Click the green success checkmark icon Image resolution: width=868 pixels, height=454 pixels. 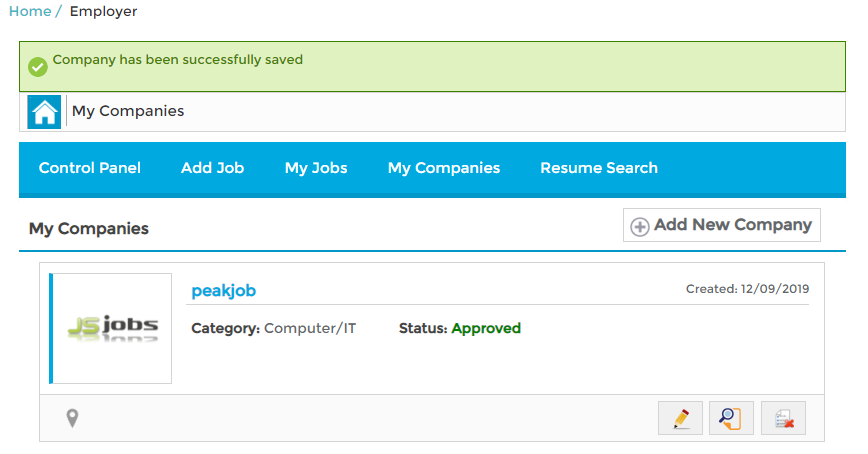click(38, 67)
